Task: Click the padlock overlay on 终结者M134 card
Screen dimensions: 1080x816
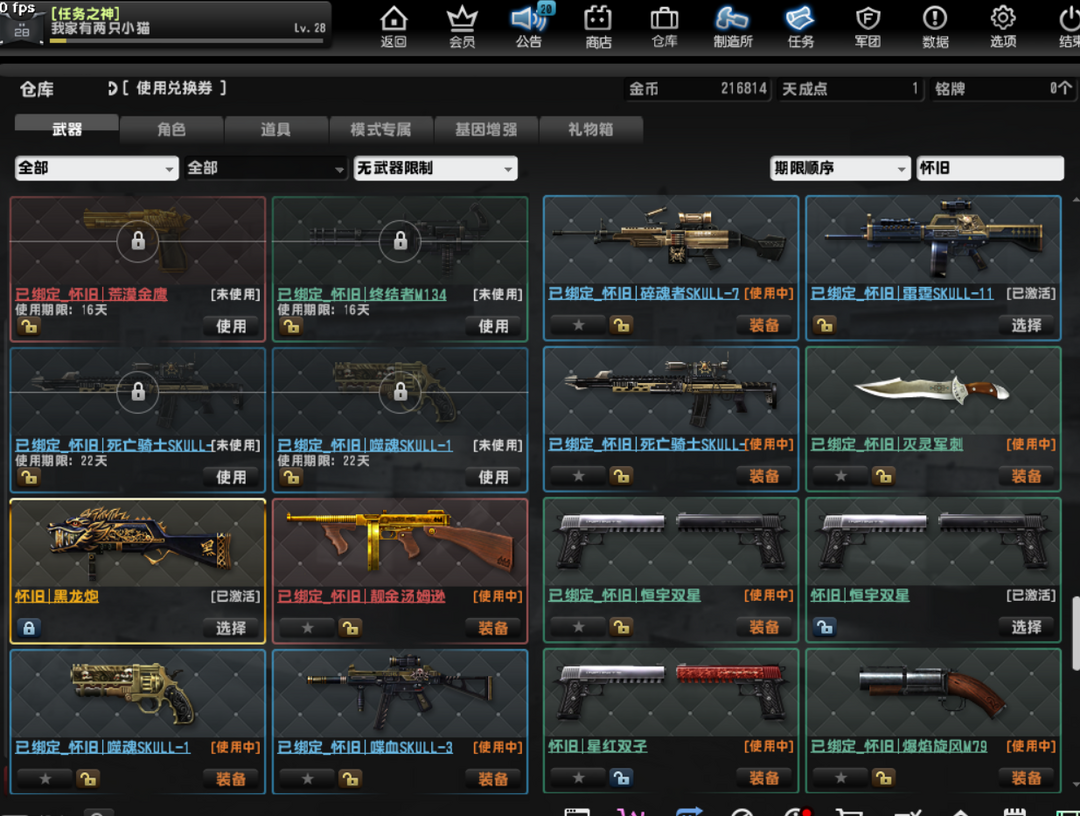Action: coord(400,241)
